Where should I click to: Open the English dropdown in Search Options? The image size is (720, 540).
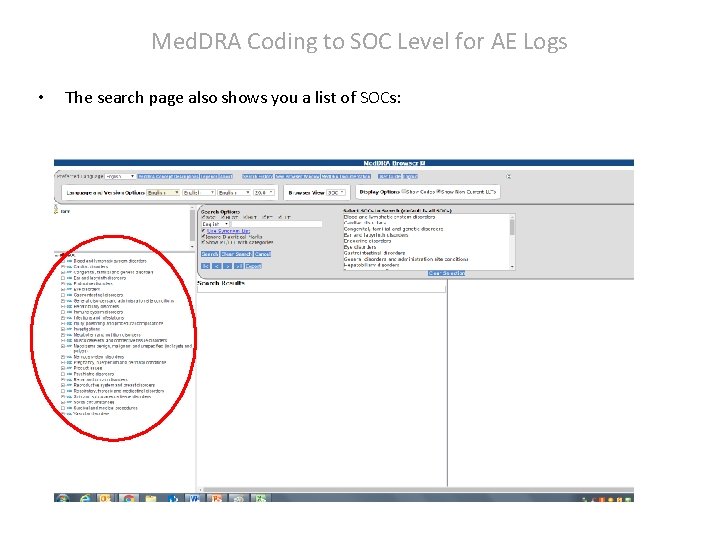click(215, 224)
